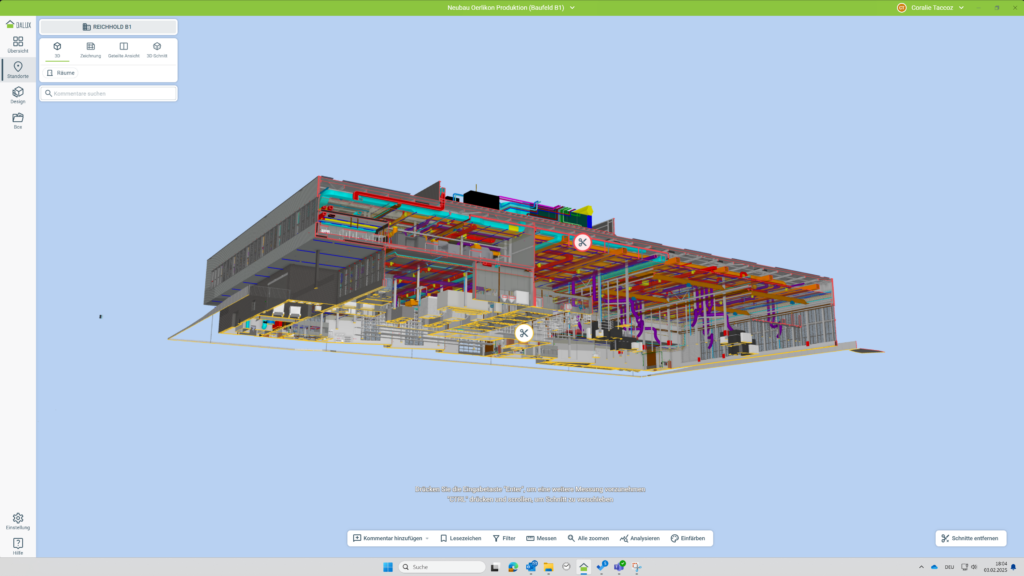Click the upper scissors section marker
Viewport: 1024px width, 576px height.
point(582,242)
